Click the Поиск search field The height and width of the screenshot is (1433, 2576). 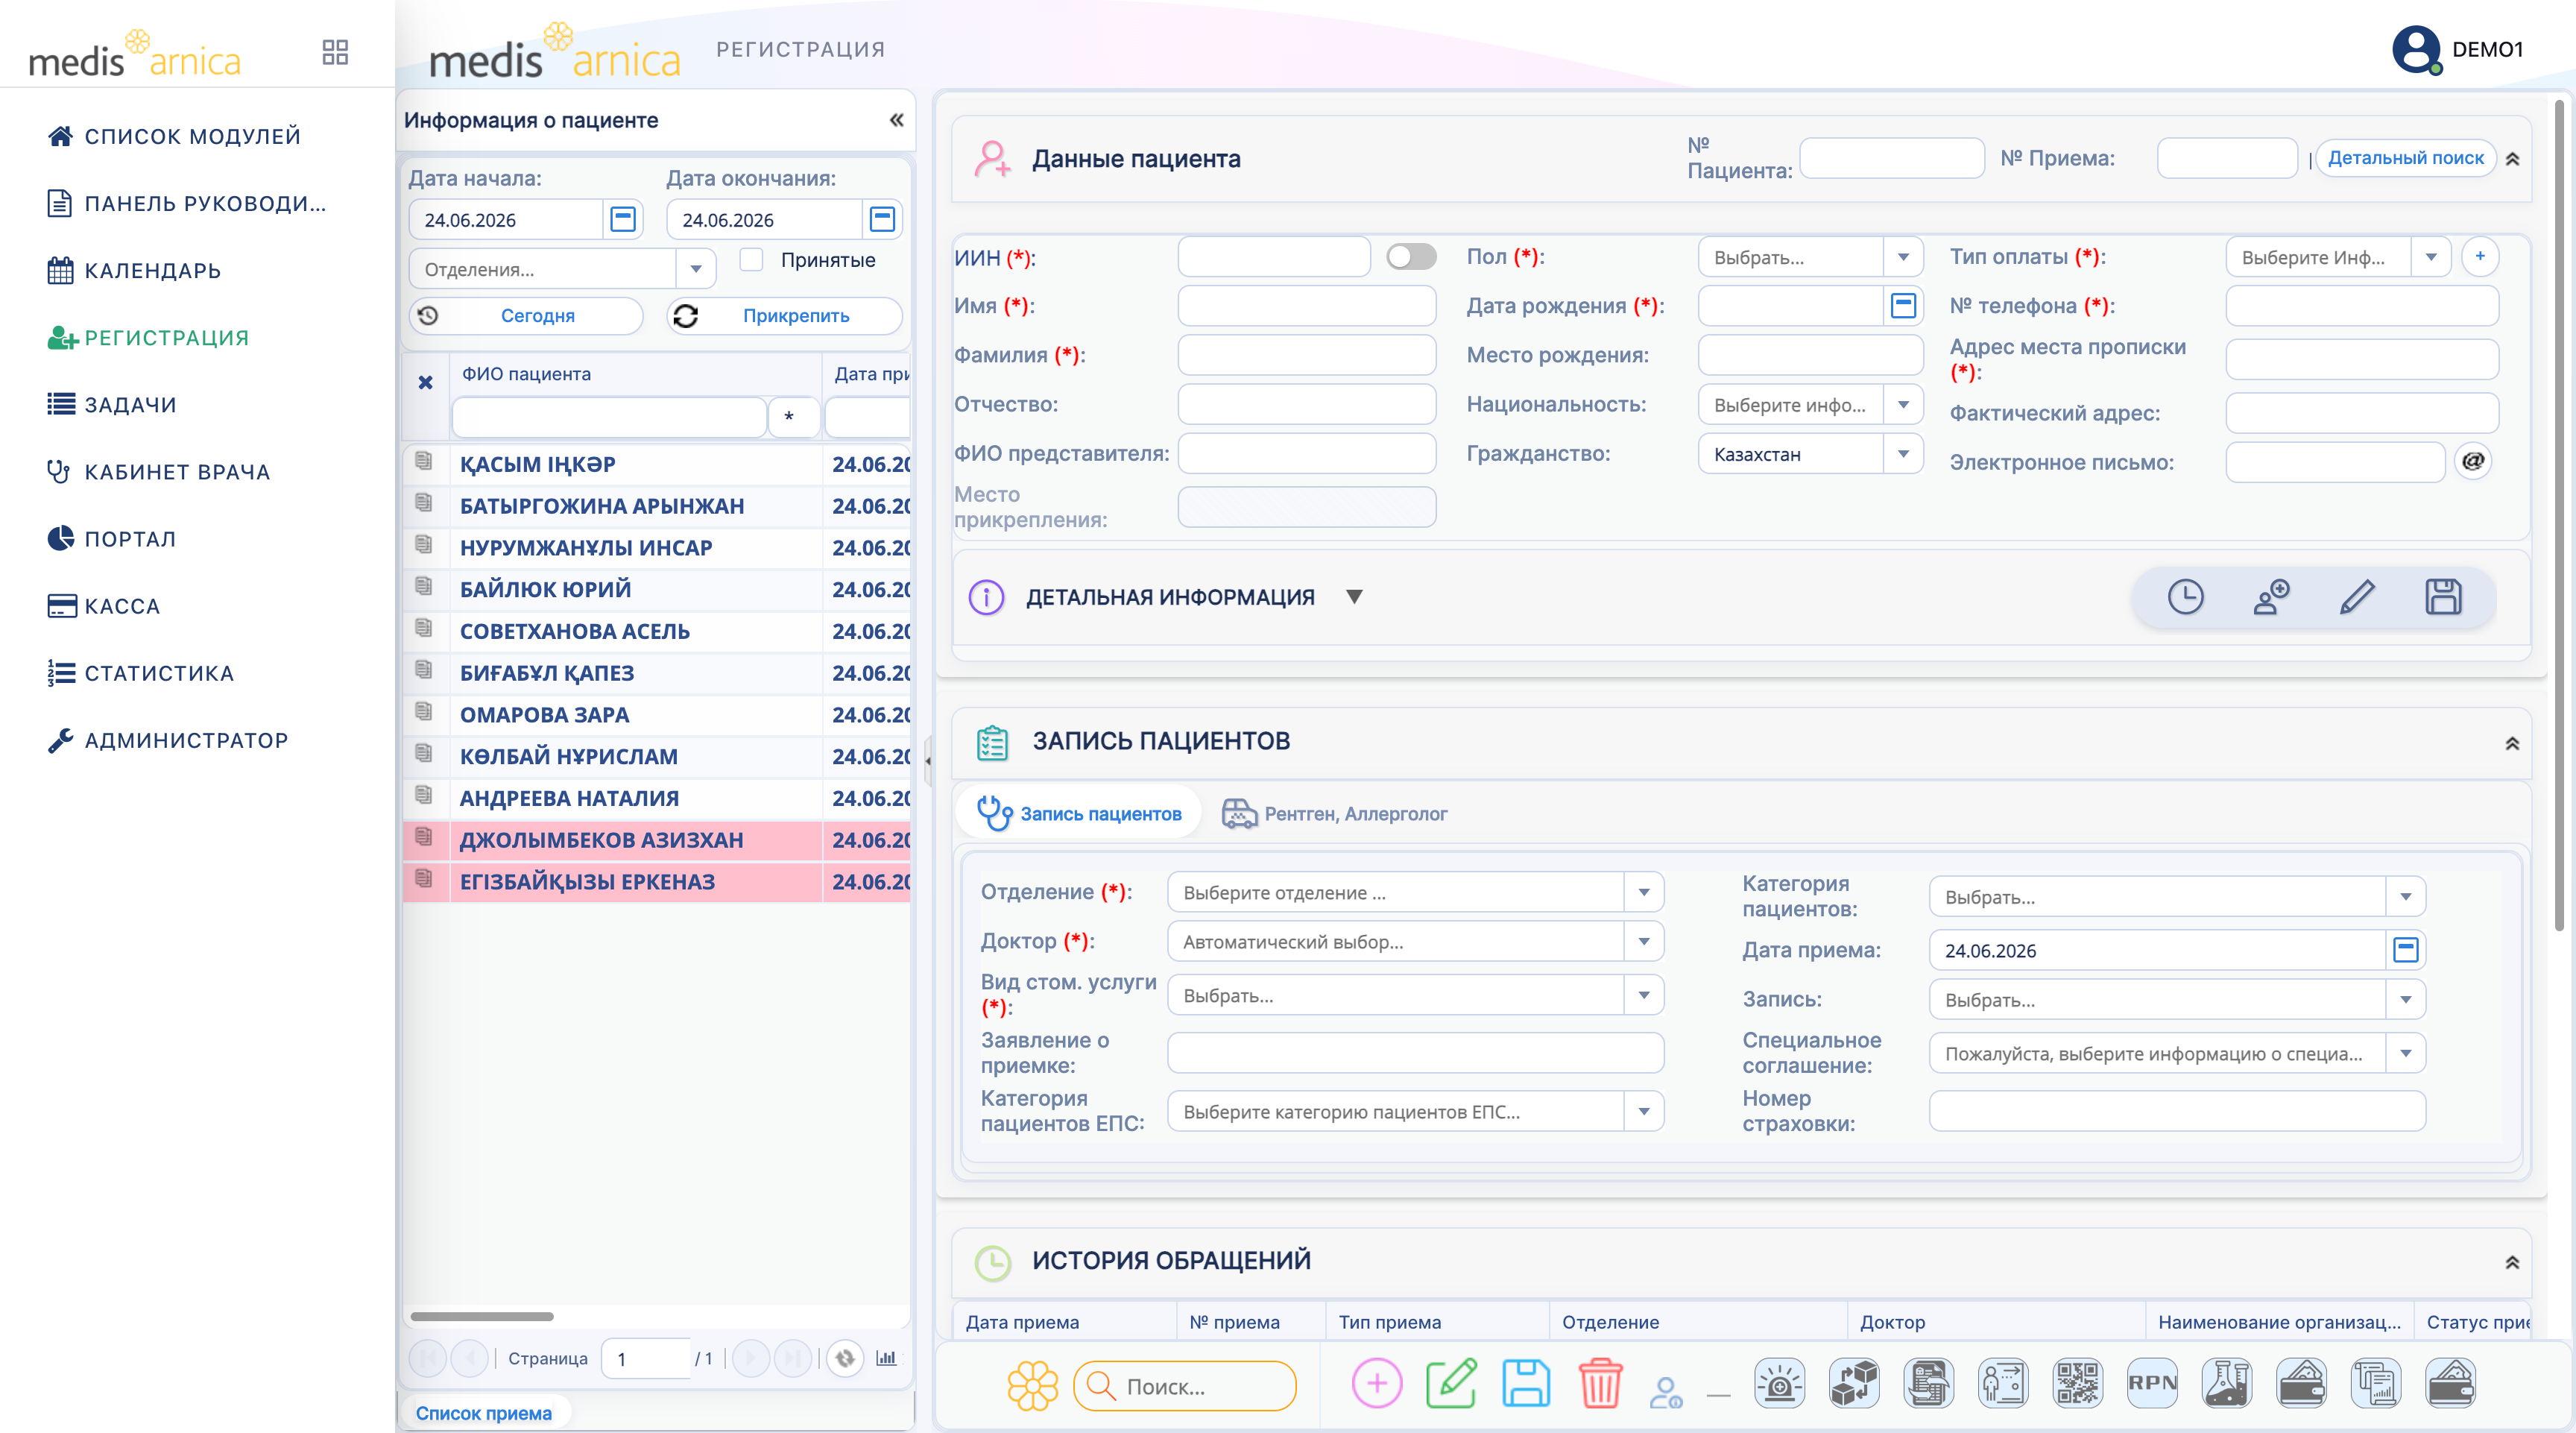tap(1185, 1386)
